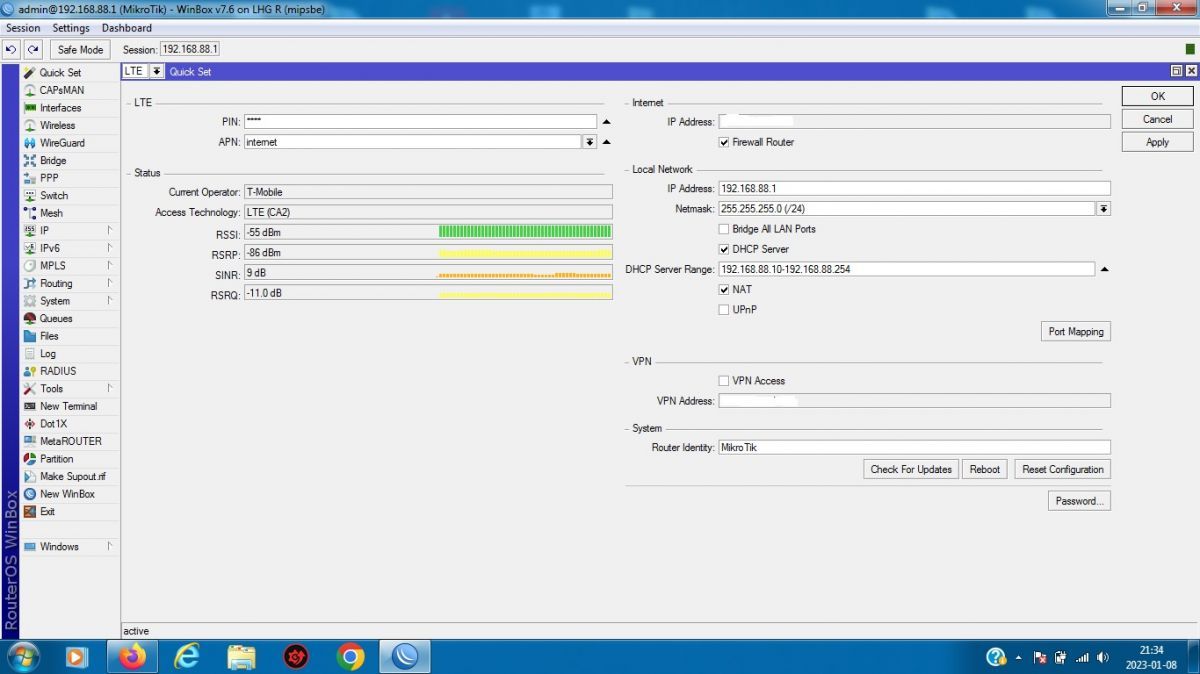Enable the VPN Access checkbox
This screenshot has height=674, width=1200.
point(724,381)
